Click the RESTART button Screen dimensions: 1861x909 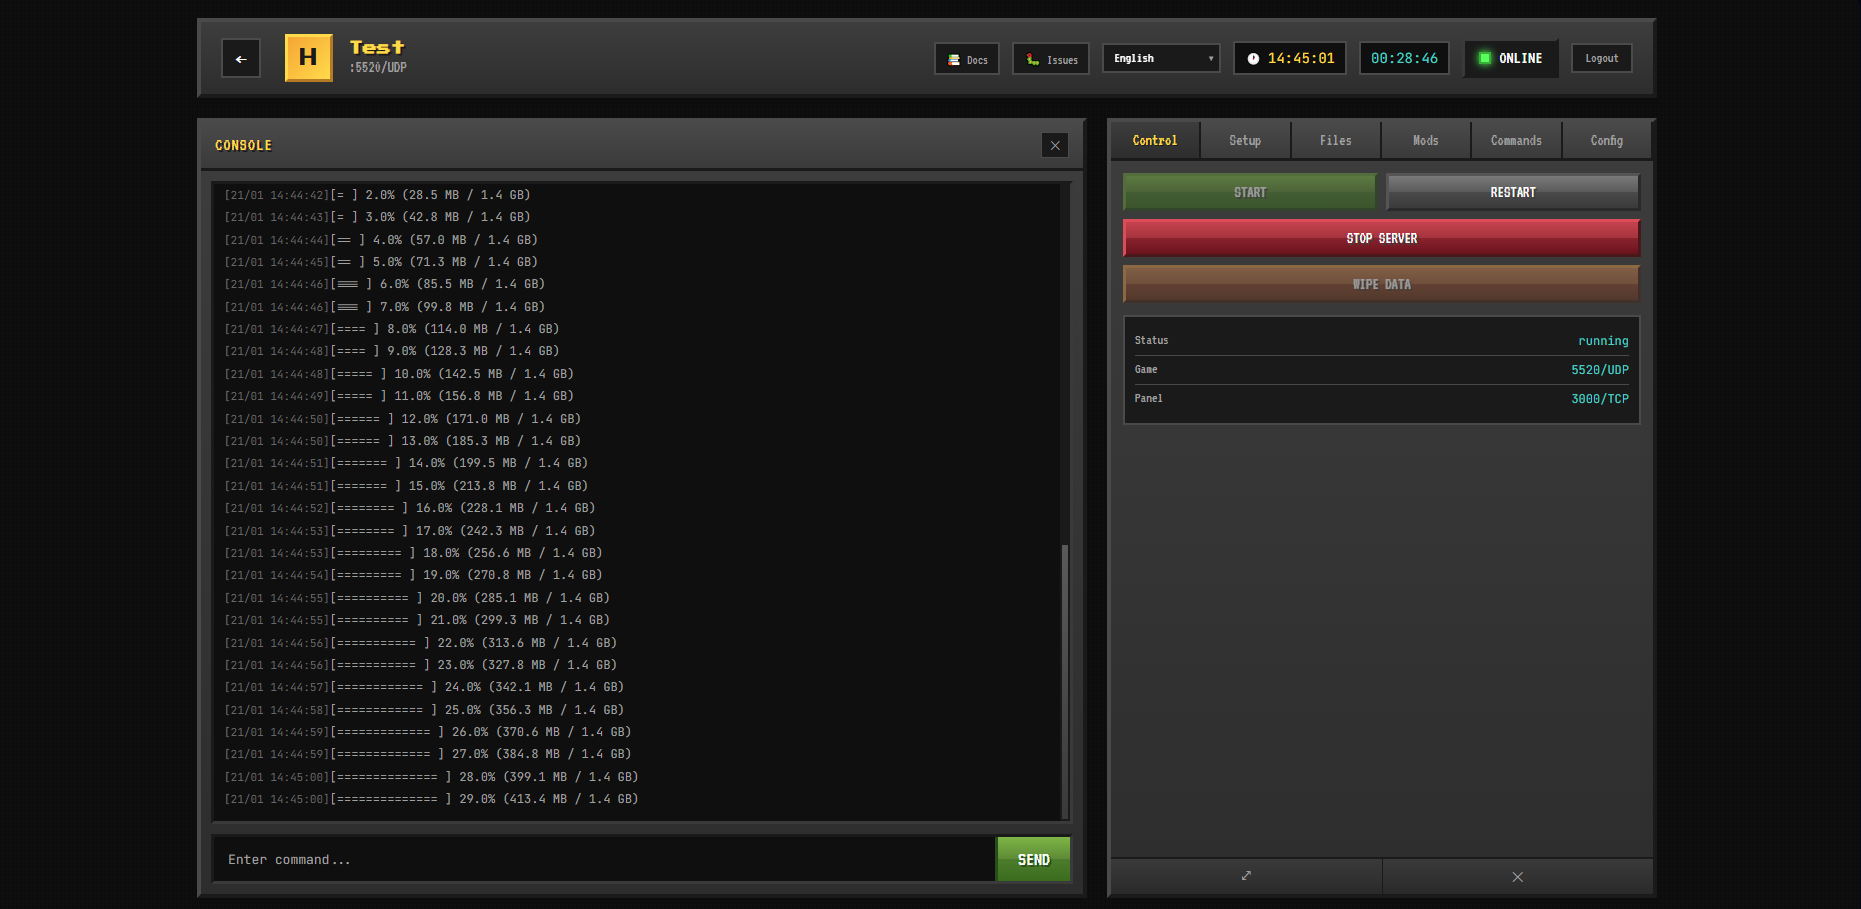tap(1512, 192)
